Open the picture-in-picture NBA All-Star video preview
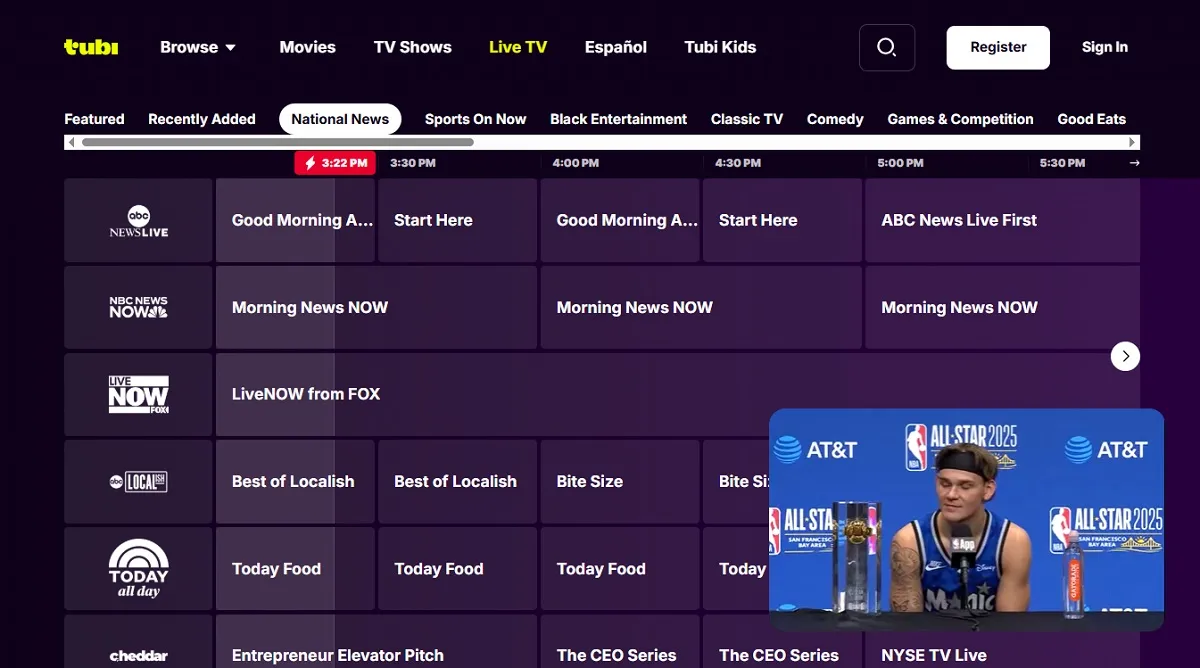Screen dimensions: 1200x668 [966, 519]
